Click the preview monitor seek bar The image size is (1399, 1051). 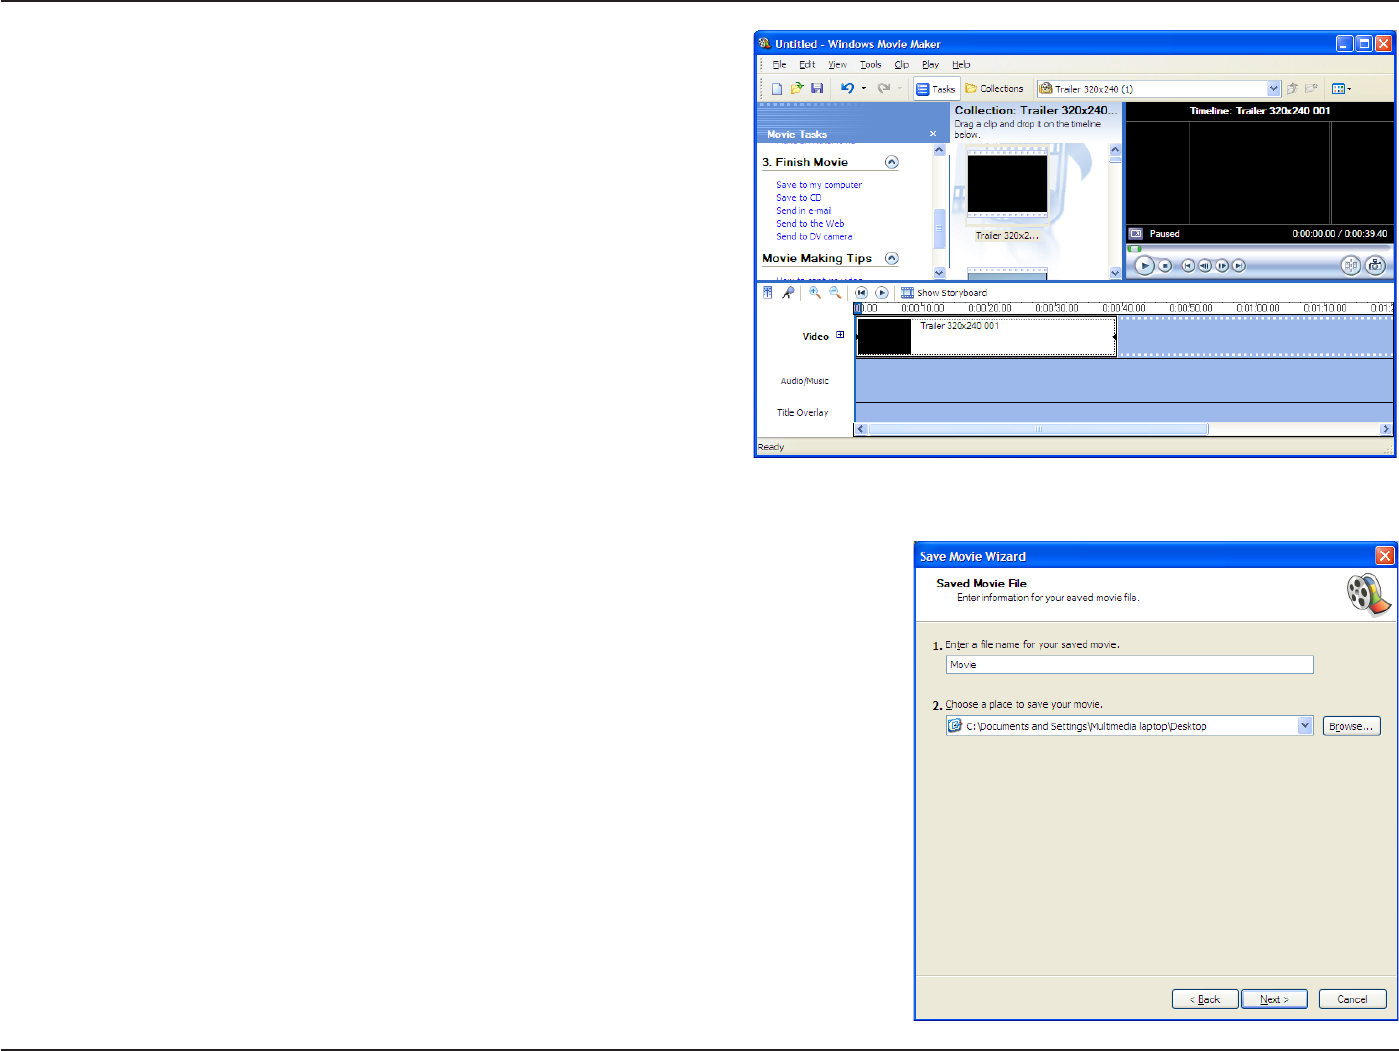coord(1259,248)
